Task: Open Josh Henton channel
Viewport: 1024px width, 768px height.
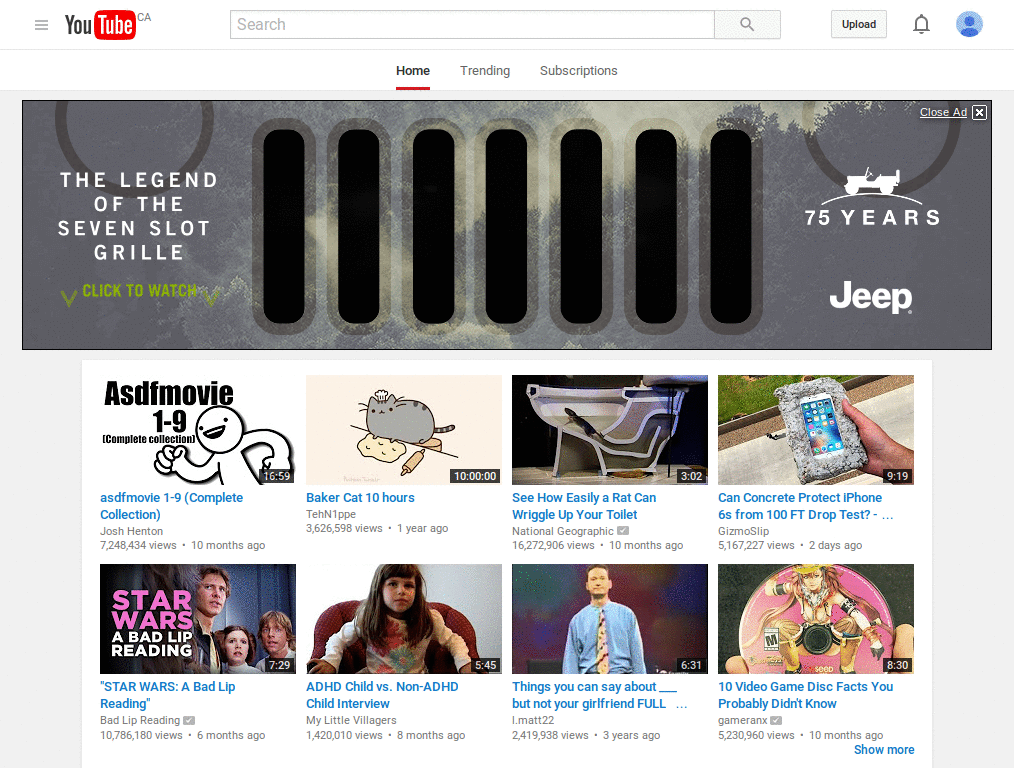Action: 131,532
